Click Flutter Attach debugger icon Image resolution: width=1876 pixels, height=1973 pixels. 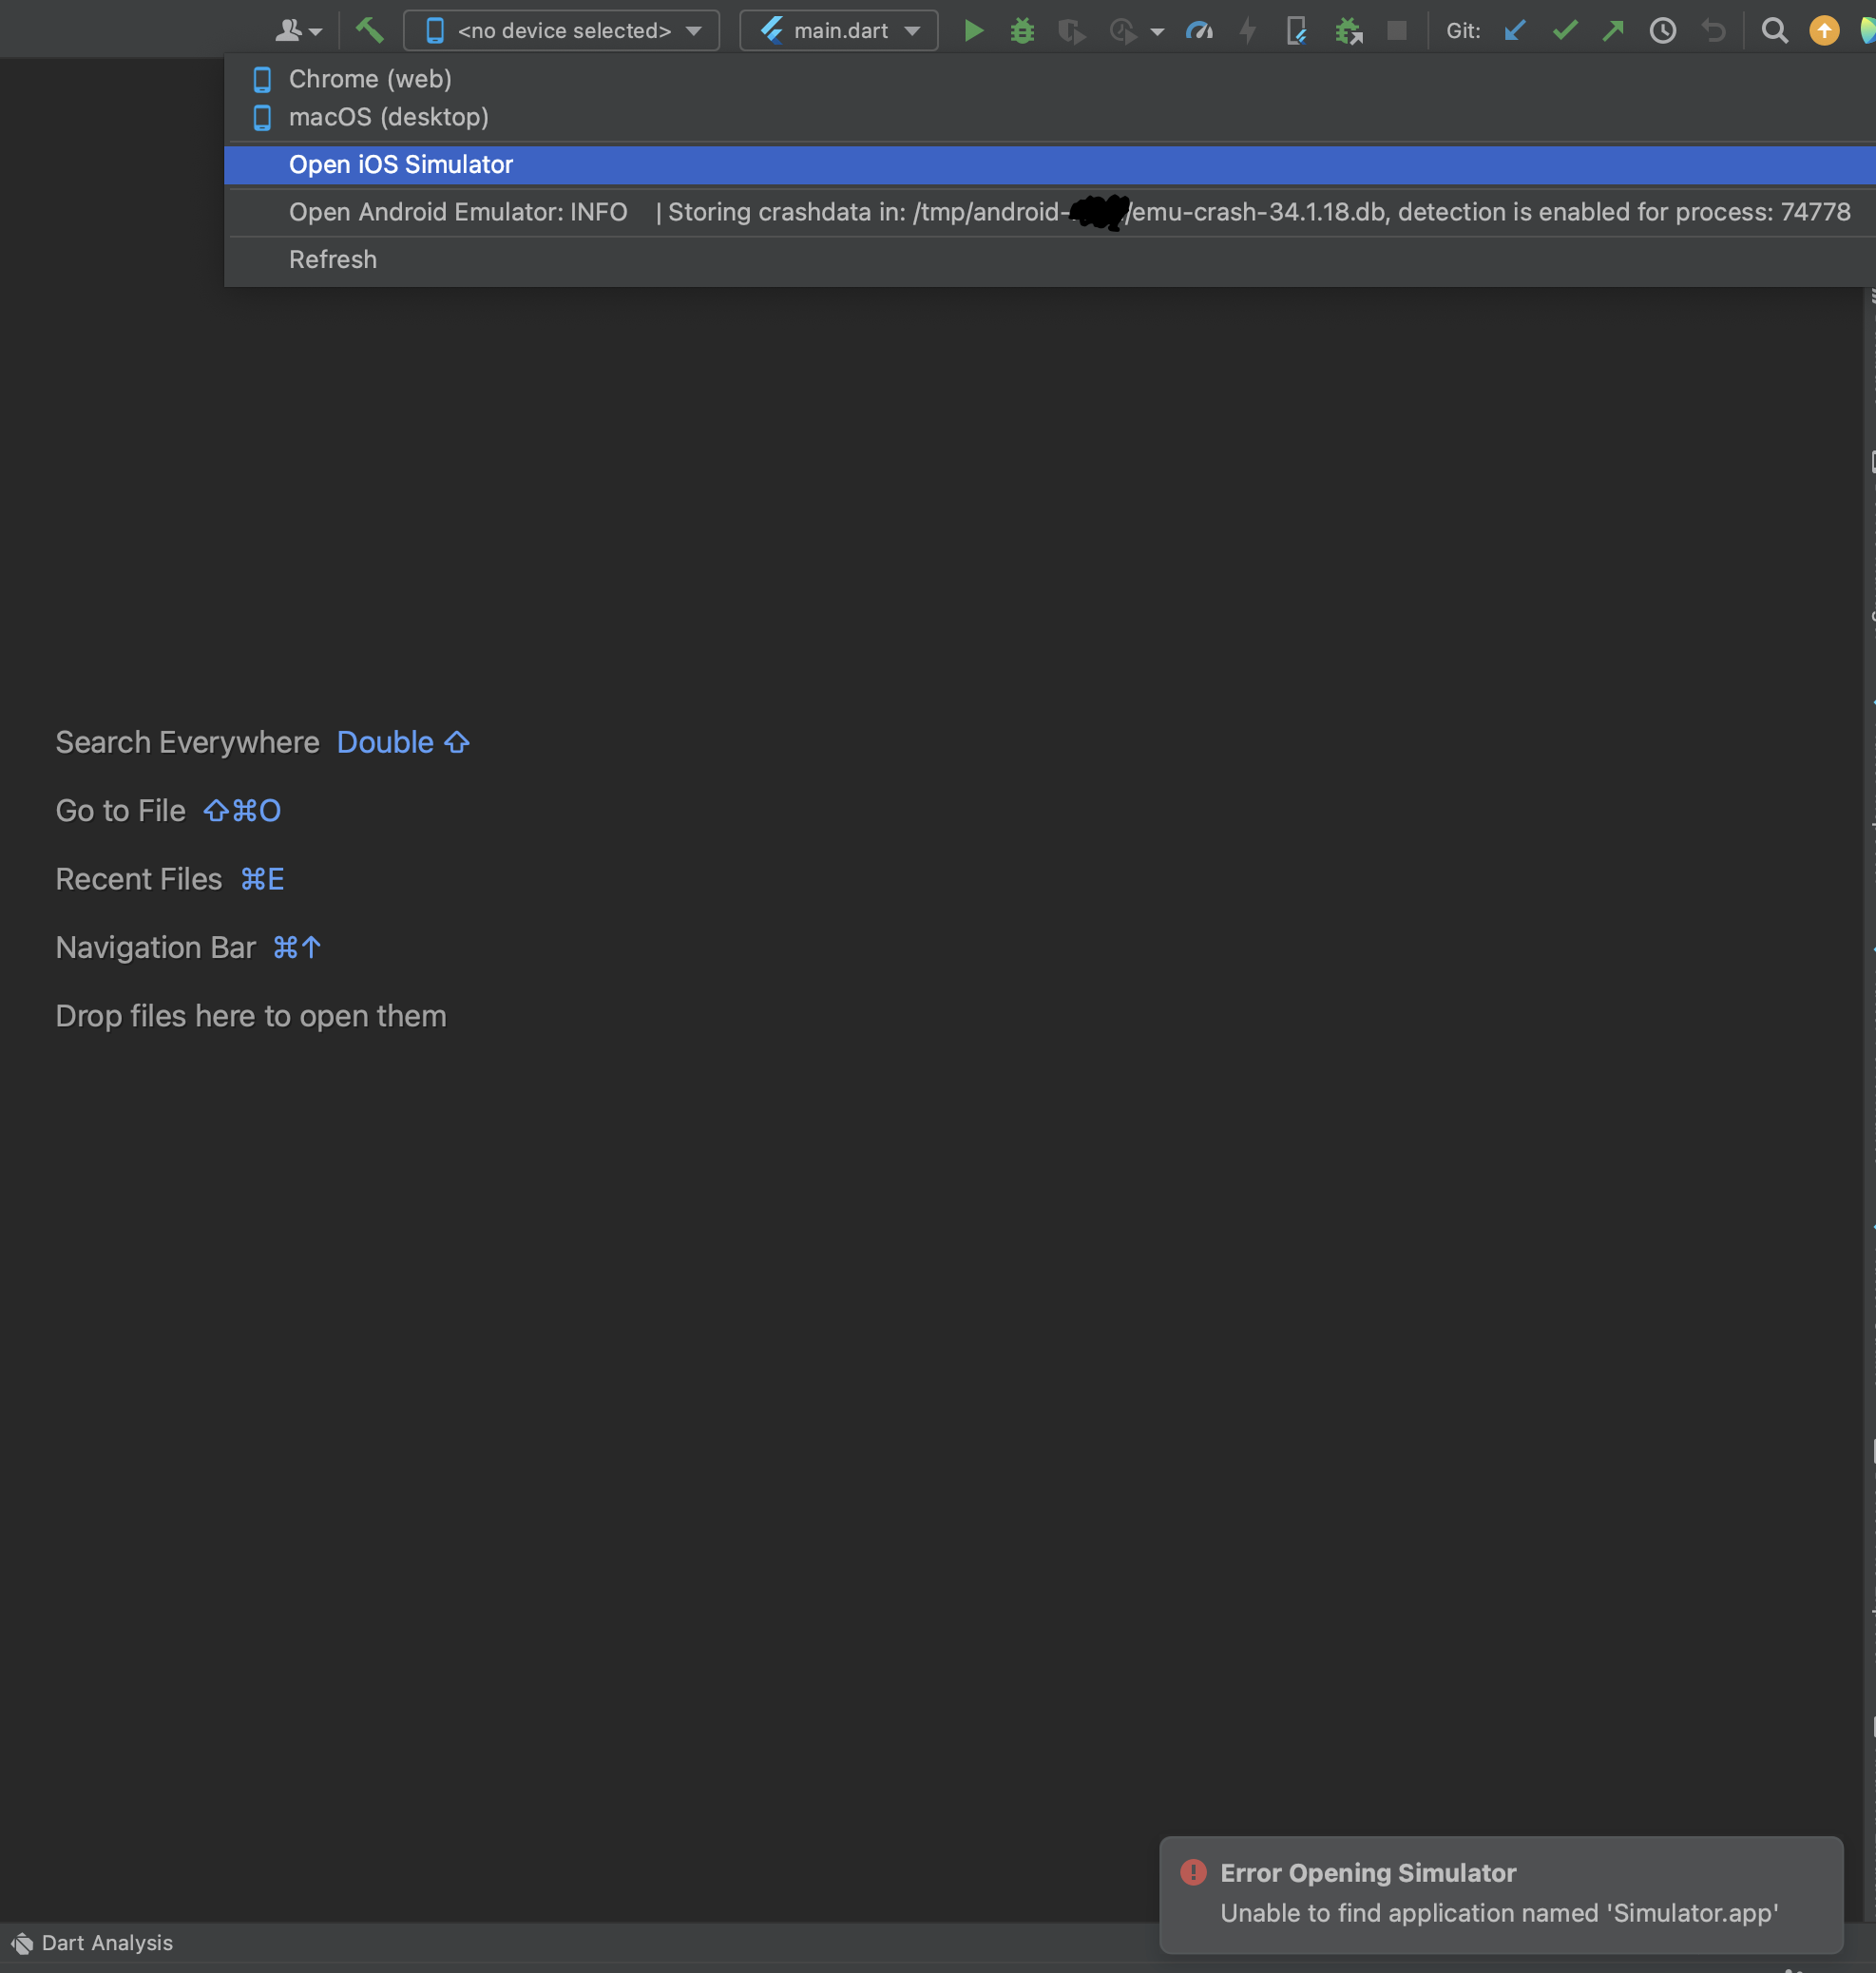[x=1296, y=30]
